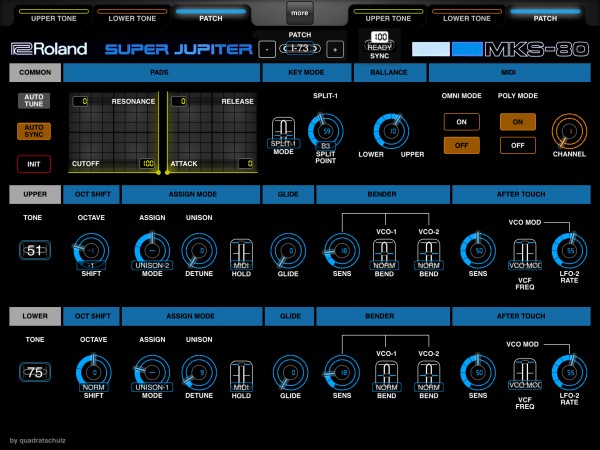Click the INIT button
The height and width of the screenshot is (450, 600).
point(34,164)
